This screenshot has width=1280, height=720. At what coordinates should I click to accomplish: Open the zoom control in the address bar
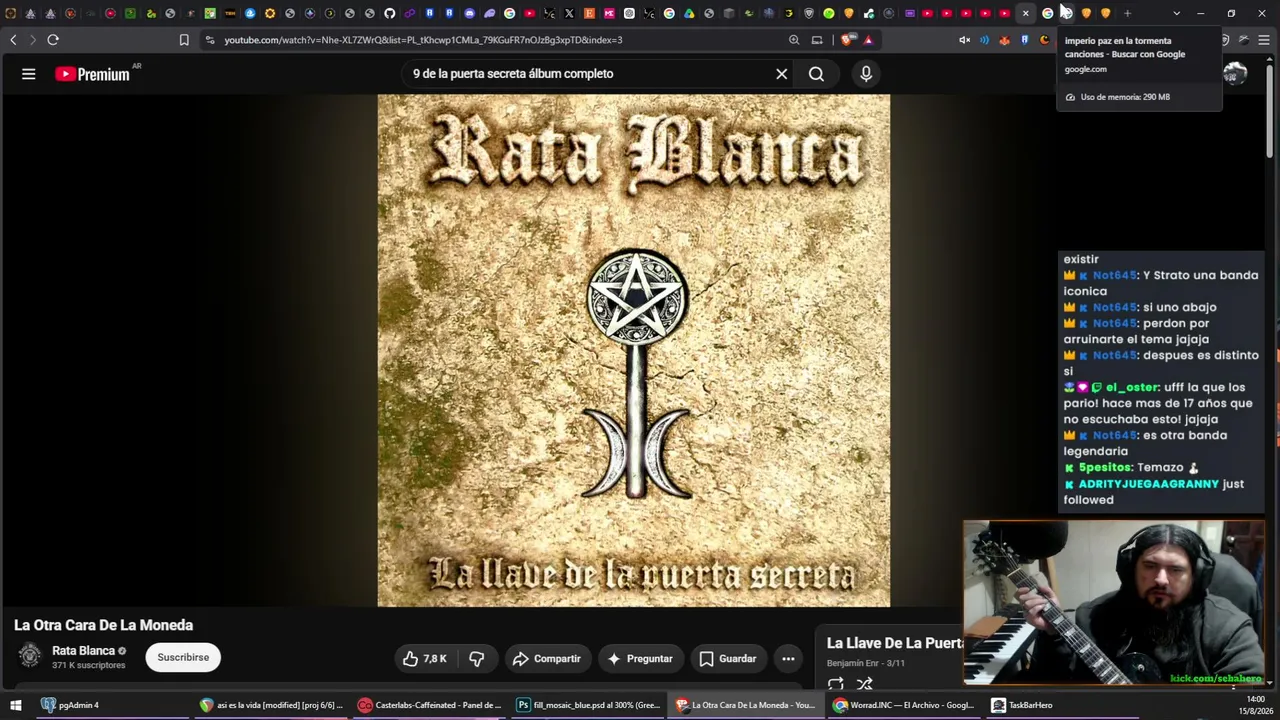pos(794,40)
